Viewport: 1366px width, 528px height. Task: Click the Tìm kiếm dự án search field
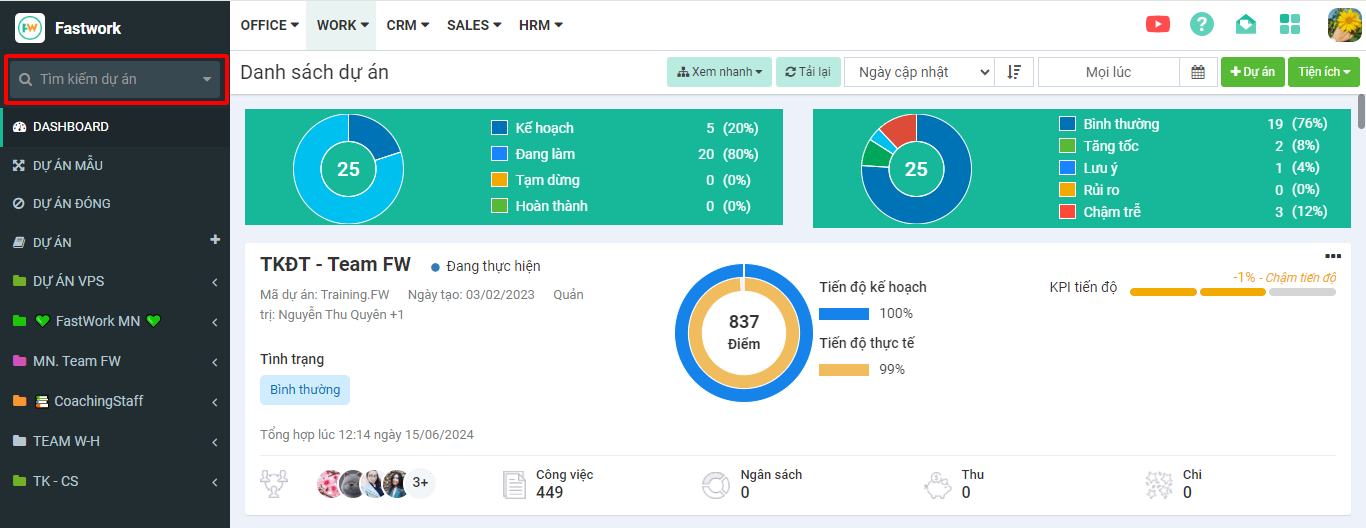coord(115,79)
